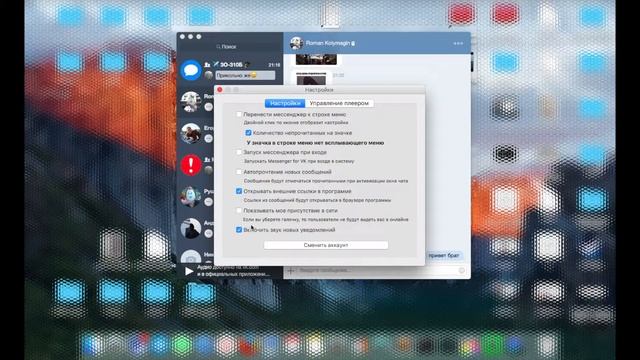Close the Настройки settings dialog
Screen dimensions: 640x360
coord(220,89)
